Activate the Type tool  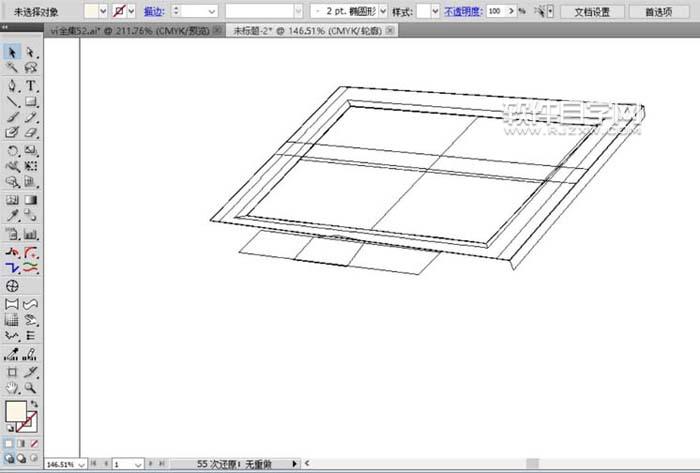(31, 85)
